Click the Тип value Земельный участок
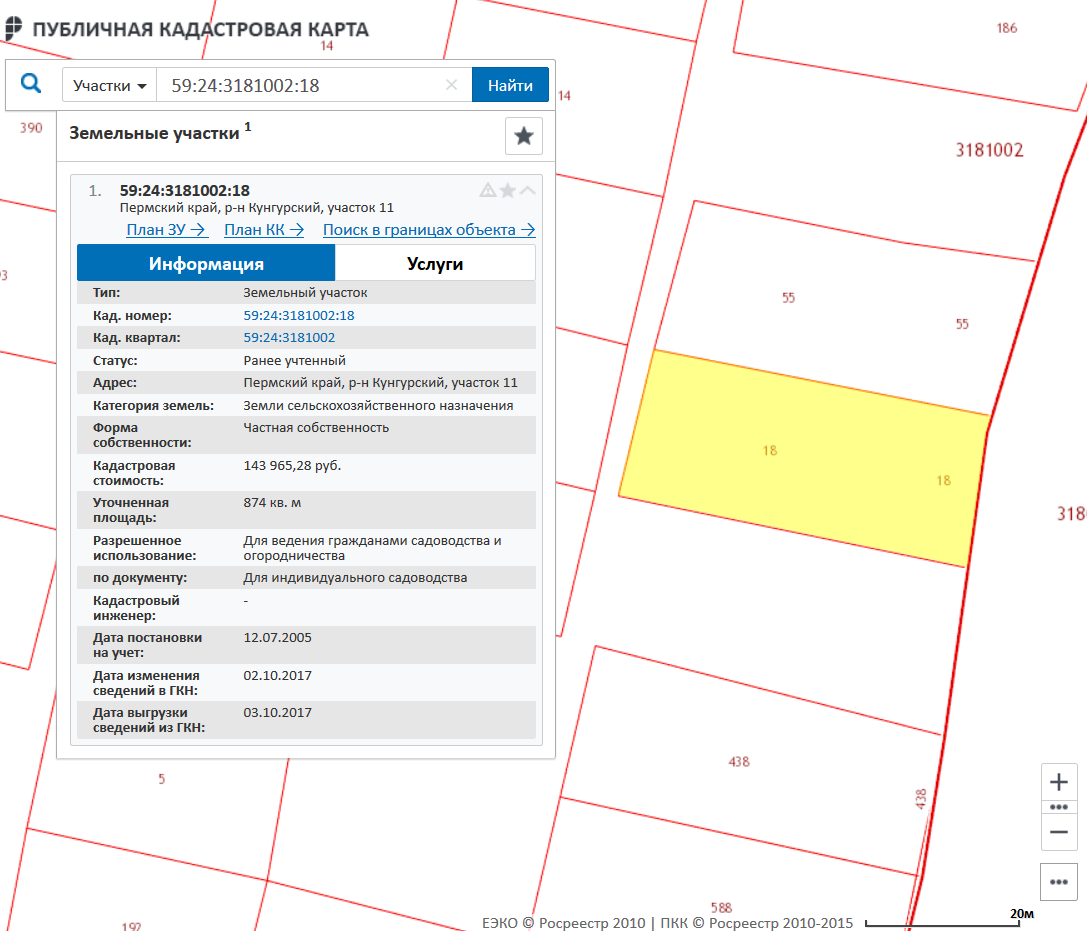 coord(305,293)
